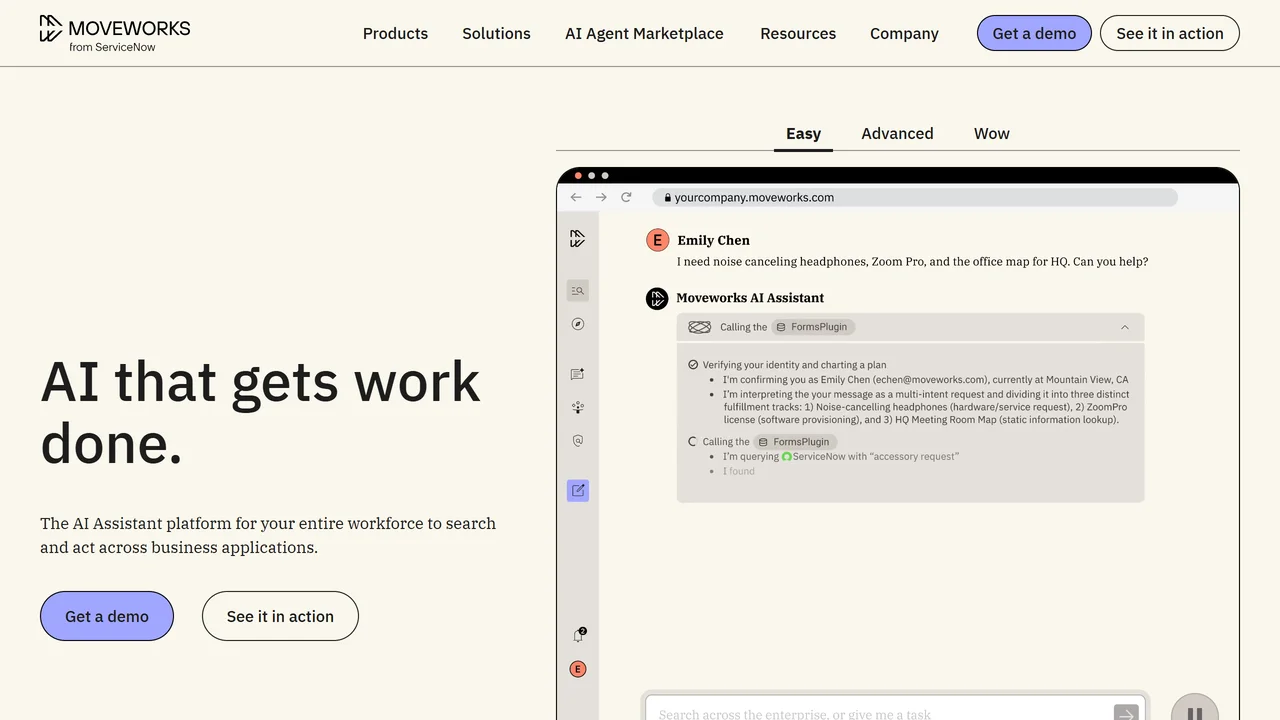Open the sparkle chat icon in sidebar
Image resolution: width=1280 pixels, height=720 pixels.
(x=577, y=374)
